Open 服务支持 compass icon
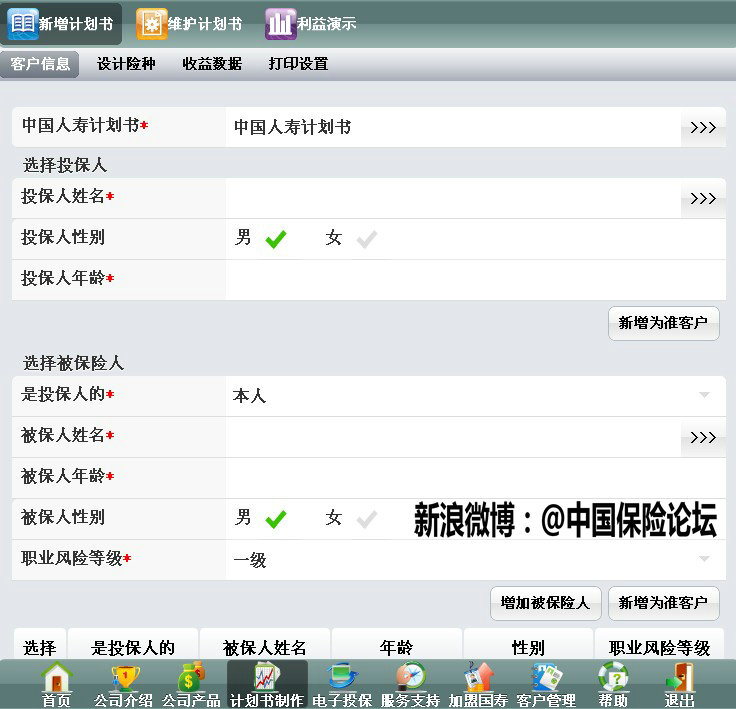Viewport: 736px width, 709px height. (x=410, y=677)
